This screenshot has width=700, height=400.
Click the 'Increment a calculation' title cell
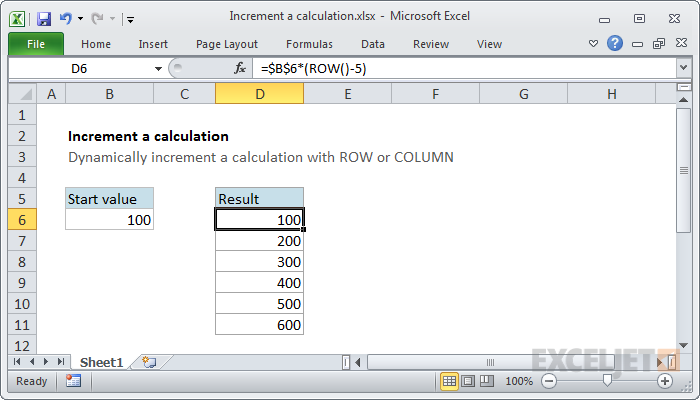click(x=148, y=136)
